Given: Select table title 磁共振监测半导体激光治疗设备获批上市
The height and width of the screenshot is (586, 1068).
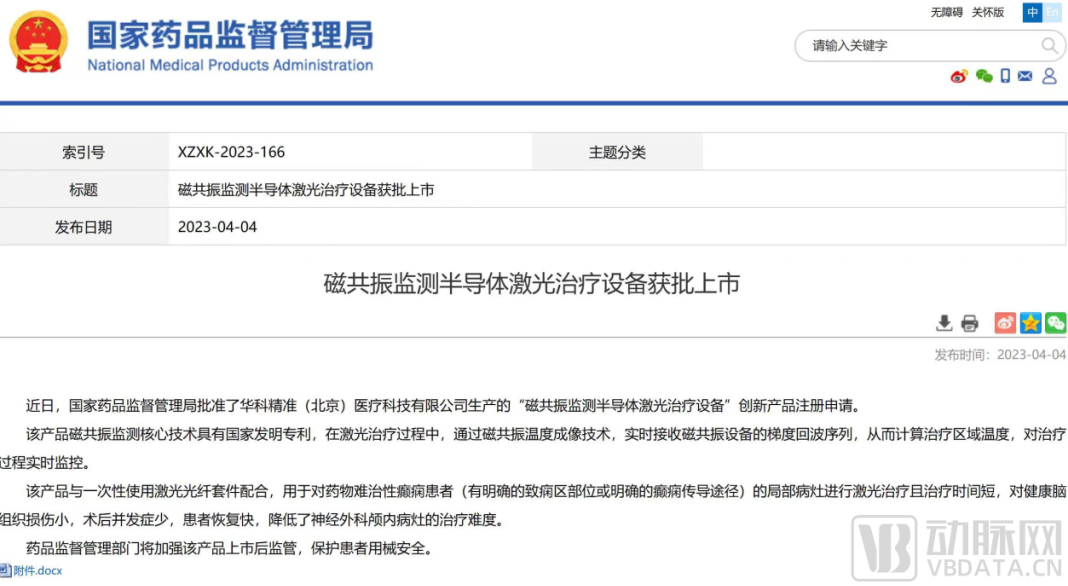Looking at the screenshot, I should [306, 189].
